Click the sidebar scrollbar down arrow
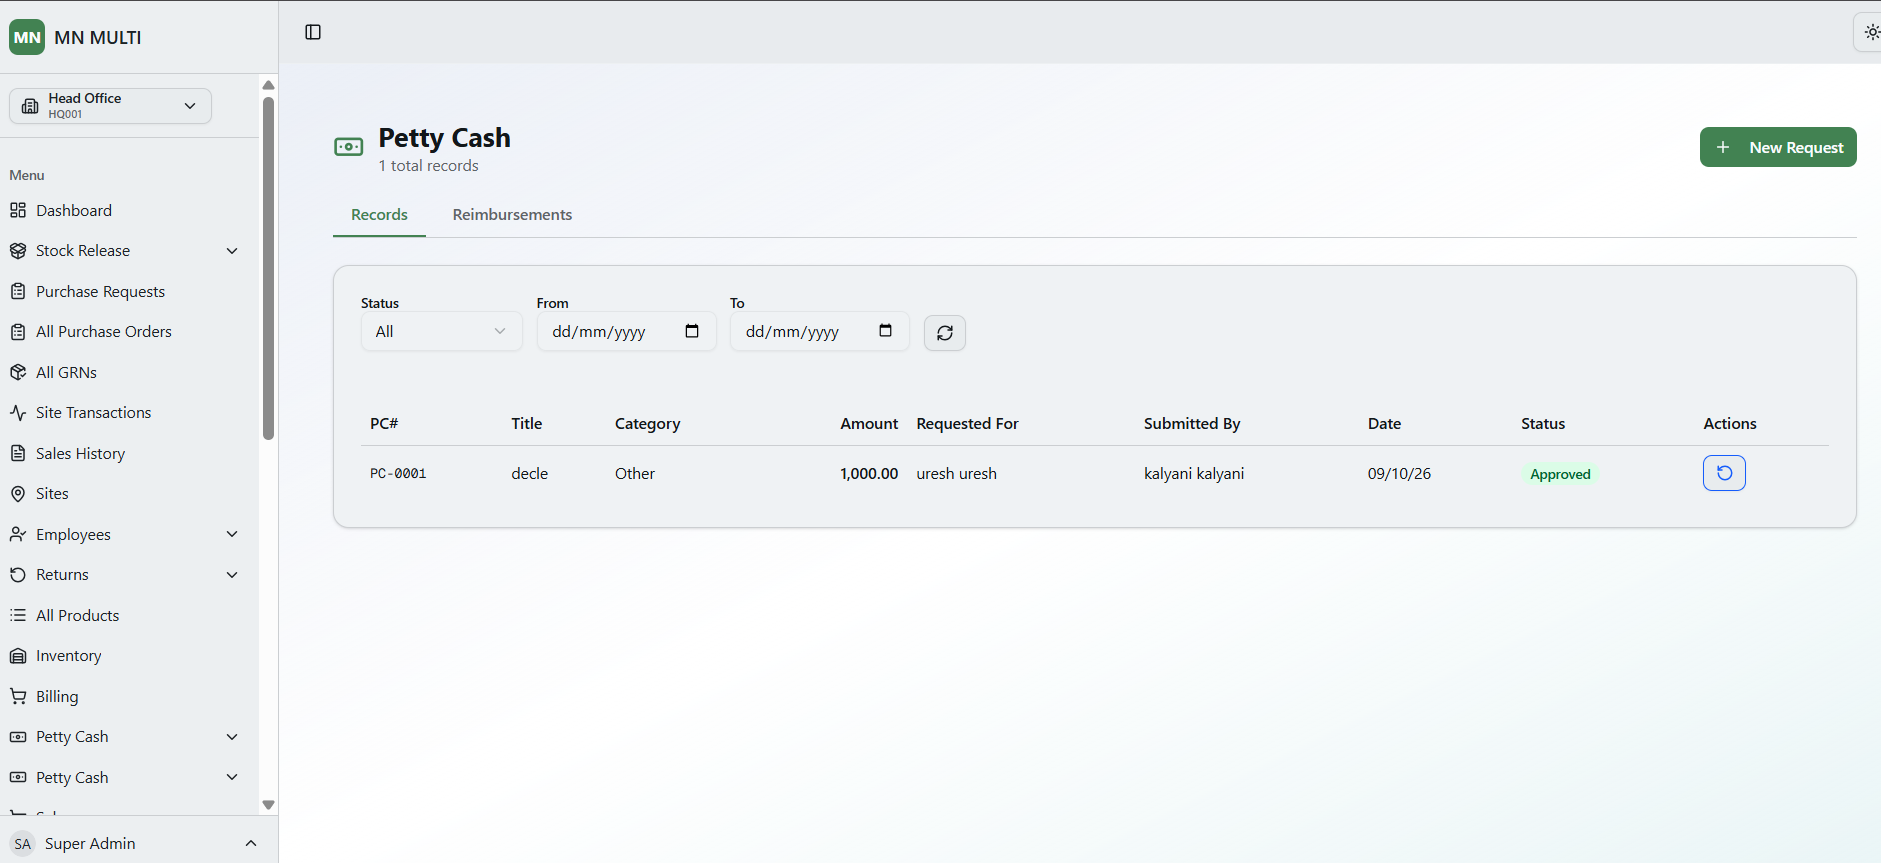 pyautogui.click(x=268, y=805)
